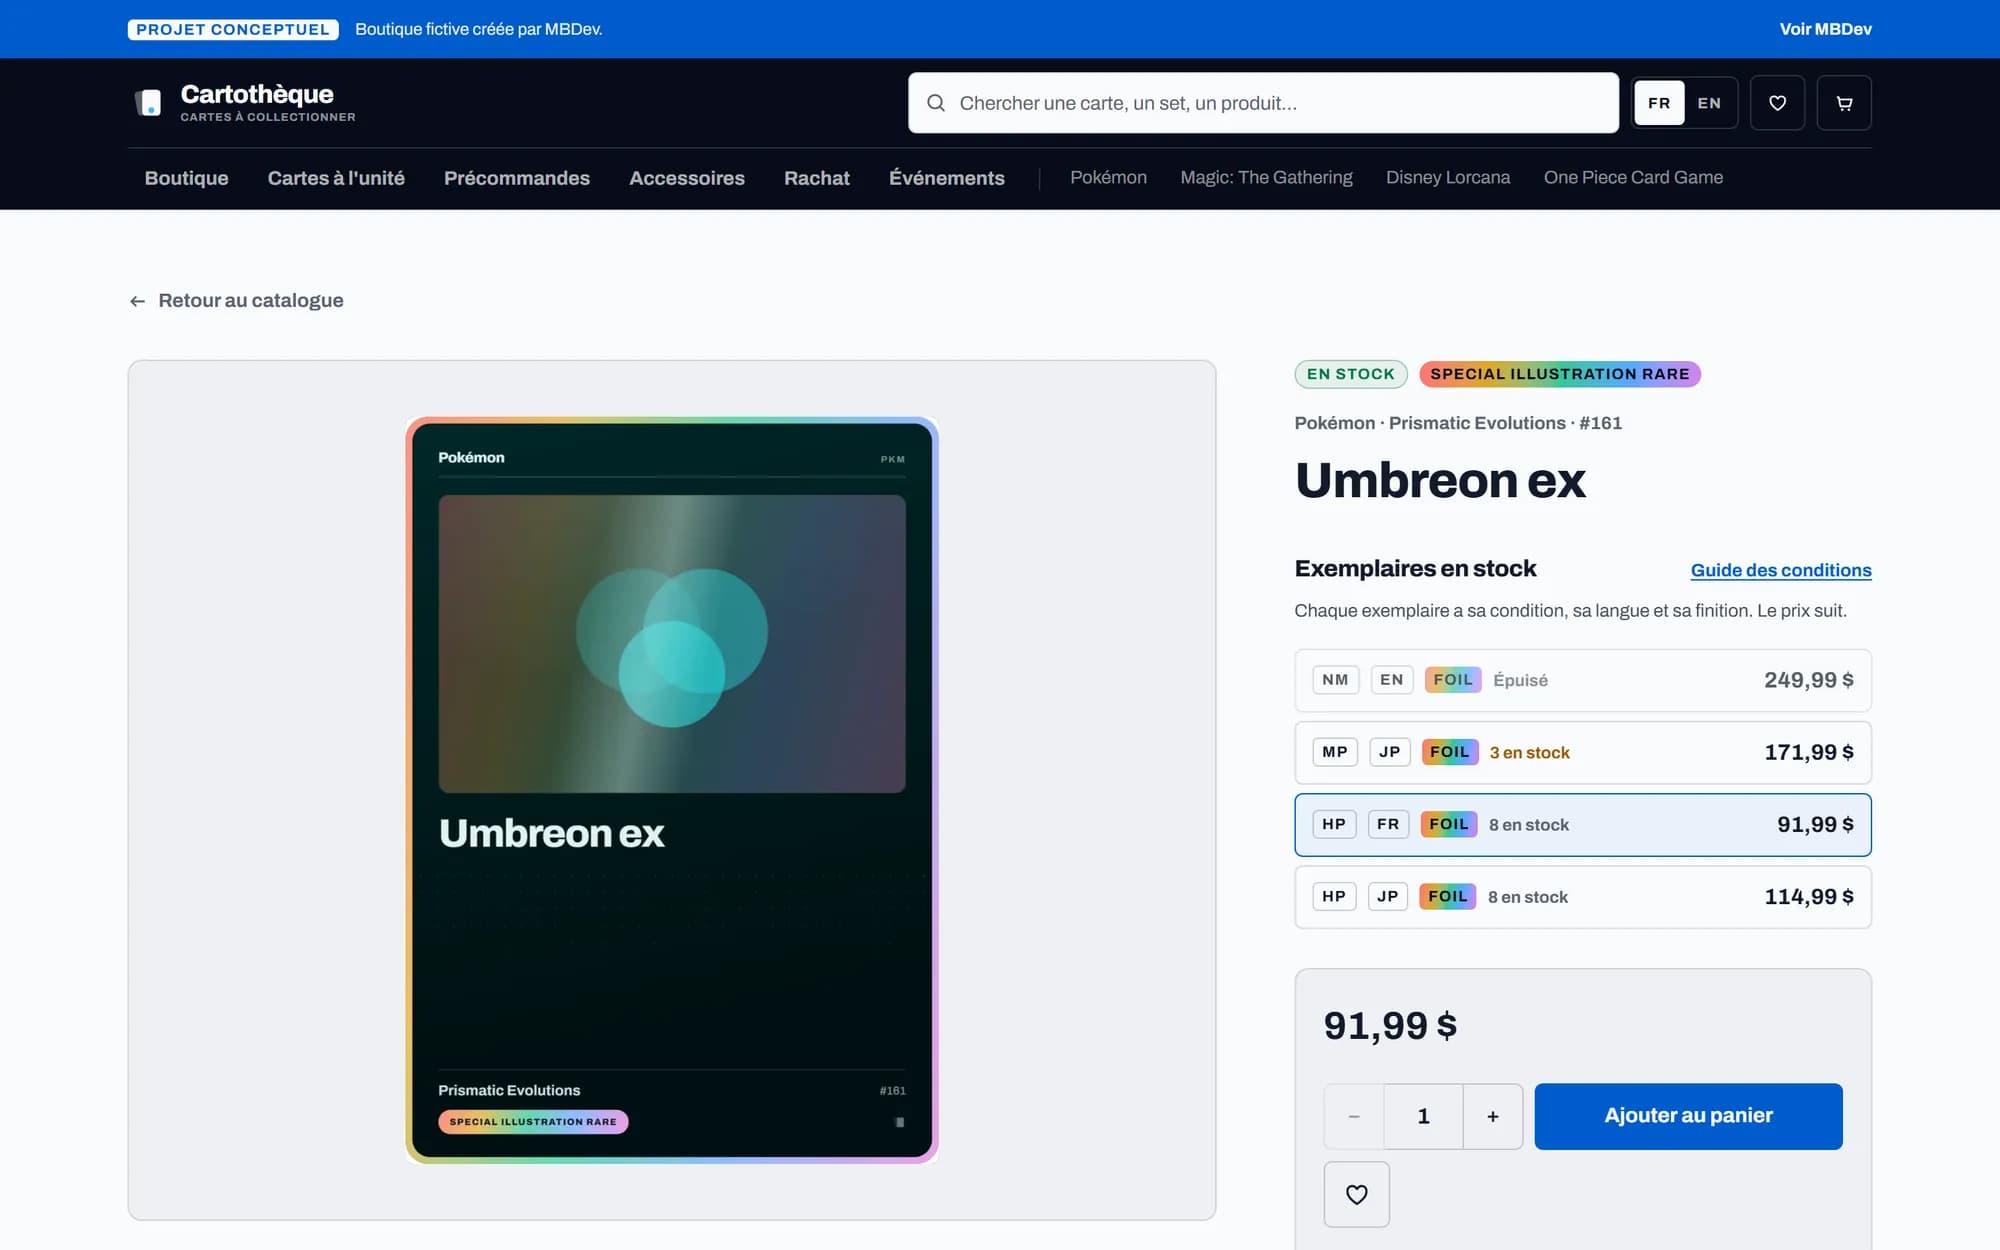Image resolution: width=2000 pixels, height=1250 pixels.
Task: Add Umbreon ex to favorites heart button
Action: [1356, 1194]
